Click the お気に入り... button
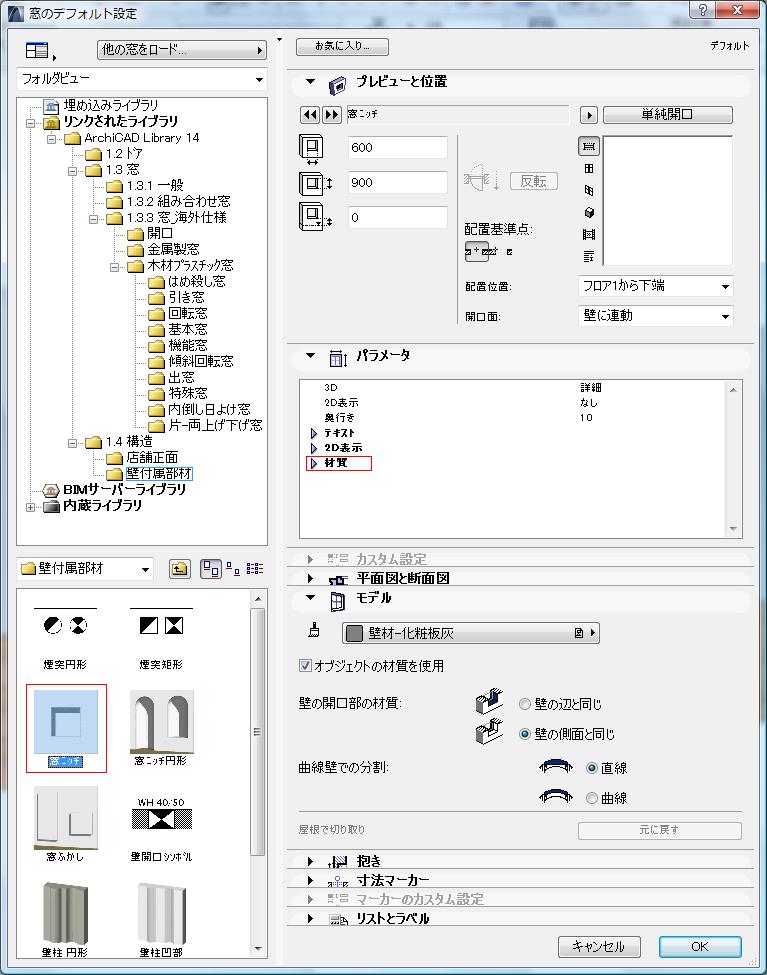 pos(343,47)
